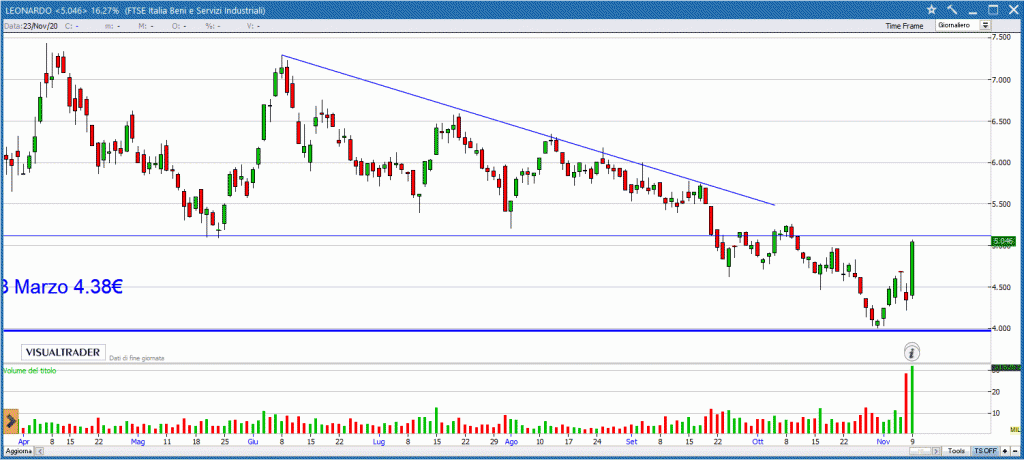Click the scroll-right arrow beside Tools
This screenshot has height=460, width=1024.
[936, 452]
